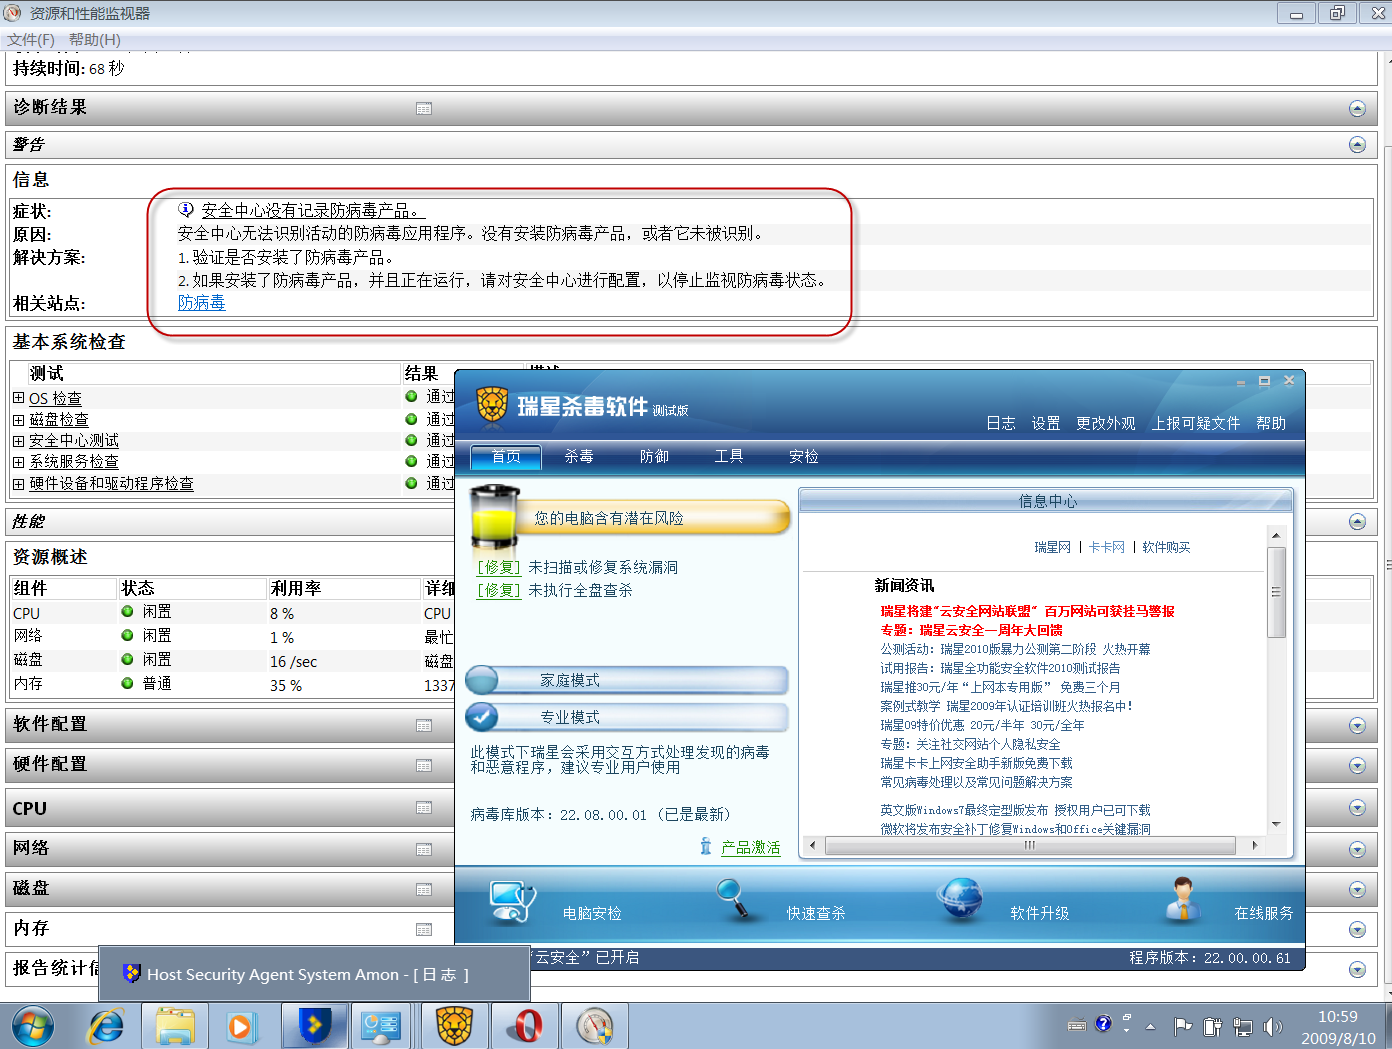Viewport: 1392px width, 1049px height.
Task: Open 硬件配置 table view icon
Action: pos(424,765)
